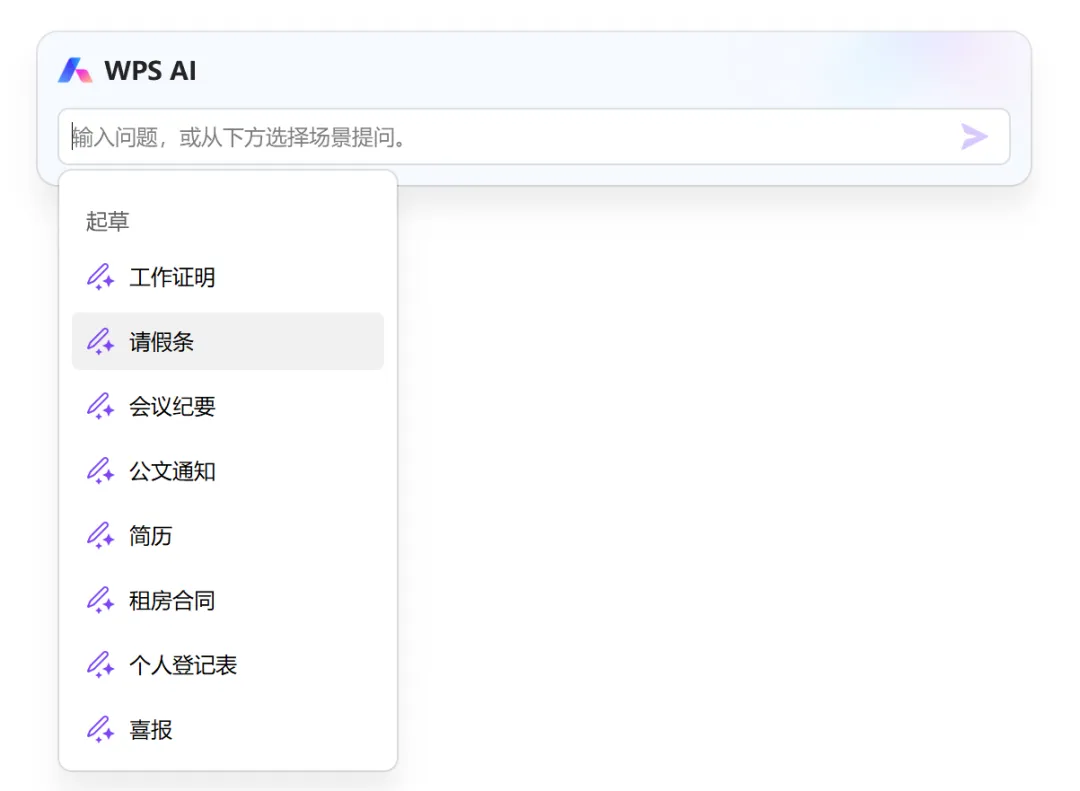Image resolution: width=1080 pixels, height=791 pixels.
Task: Choose the 简历 template entry
Action: coord(228,535)
